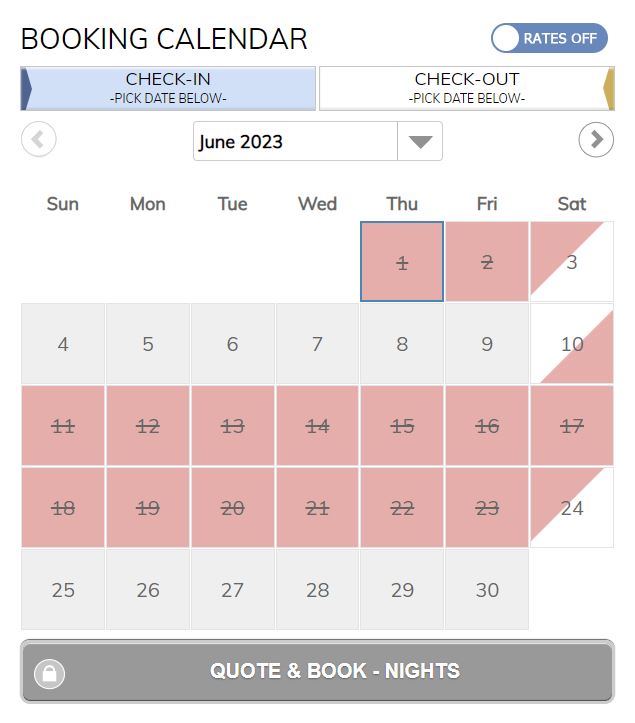Click the QUOTE & BOOK - NIGHTS button
The height and width of the screenshot is (723, 635).
tap(317, 671)
